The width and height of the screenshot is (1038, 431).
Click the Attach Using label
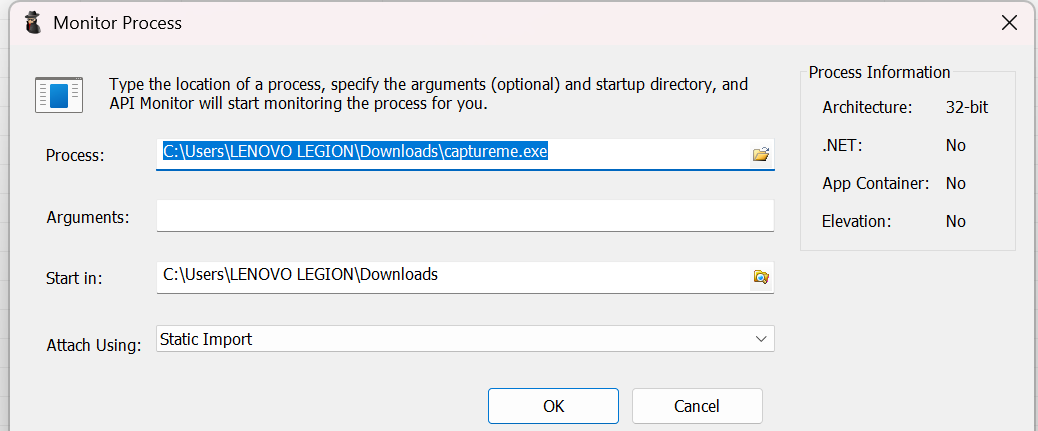[x=94, y=344]
